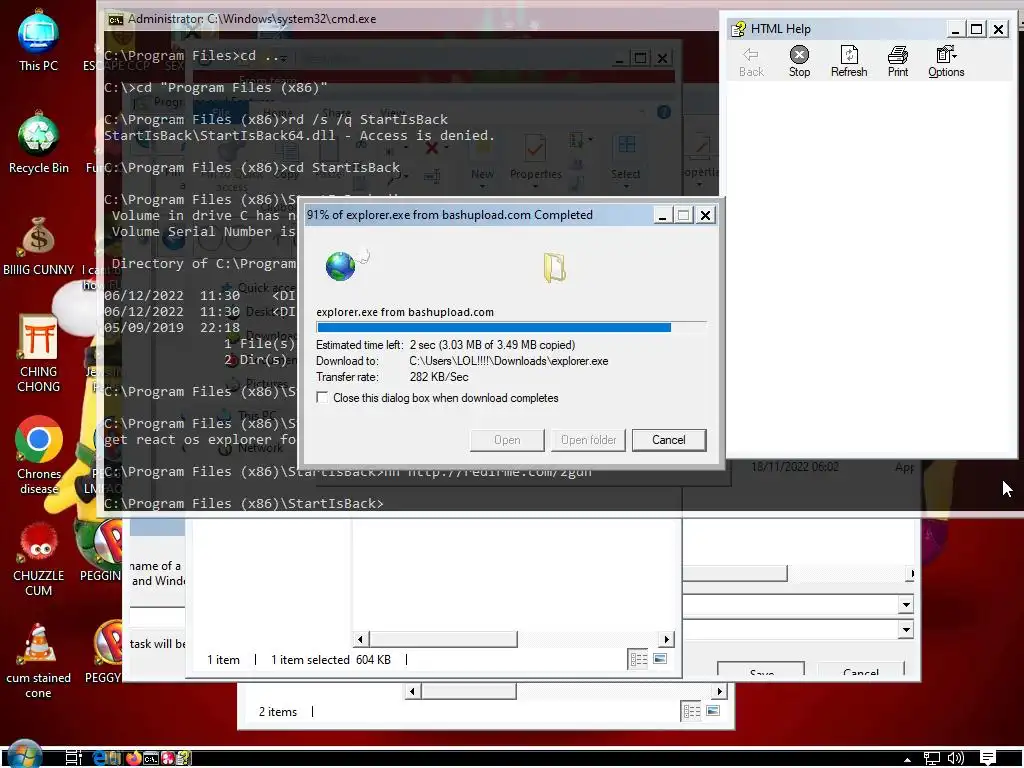Image resolution: width=1024 pixels, height=768 pixels.
Task: Click the '2 items' status text
Action: pos(278,712)
